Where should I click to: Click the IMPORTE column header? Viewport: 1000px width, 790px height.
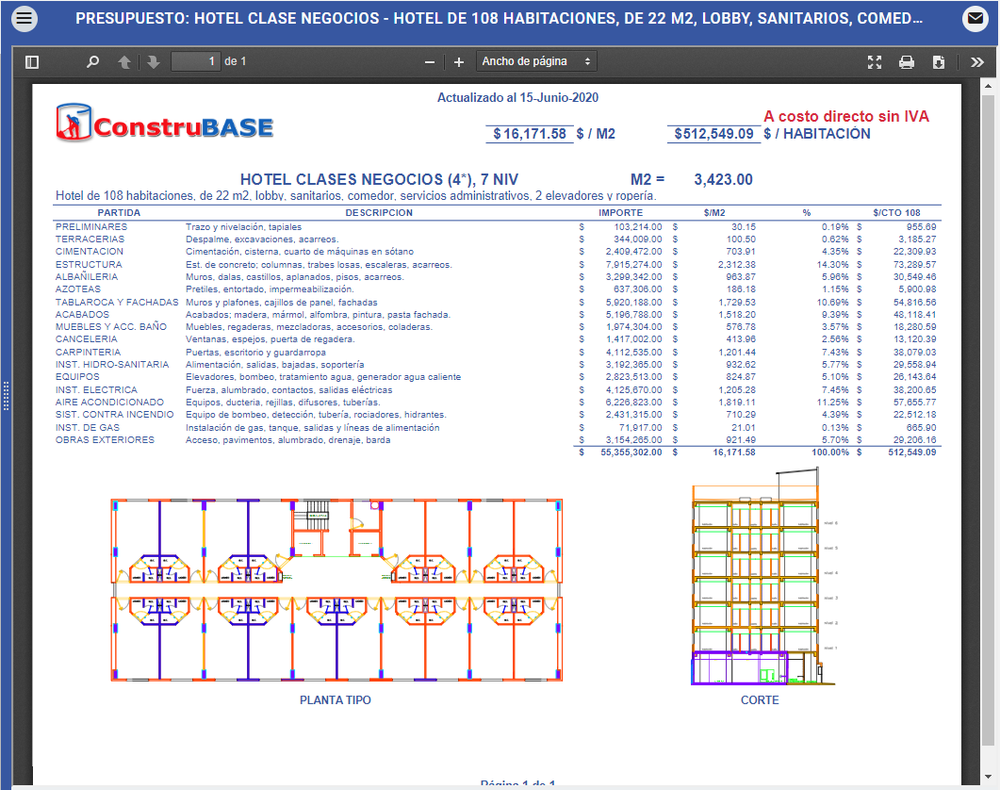click(x=621, y=213)
